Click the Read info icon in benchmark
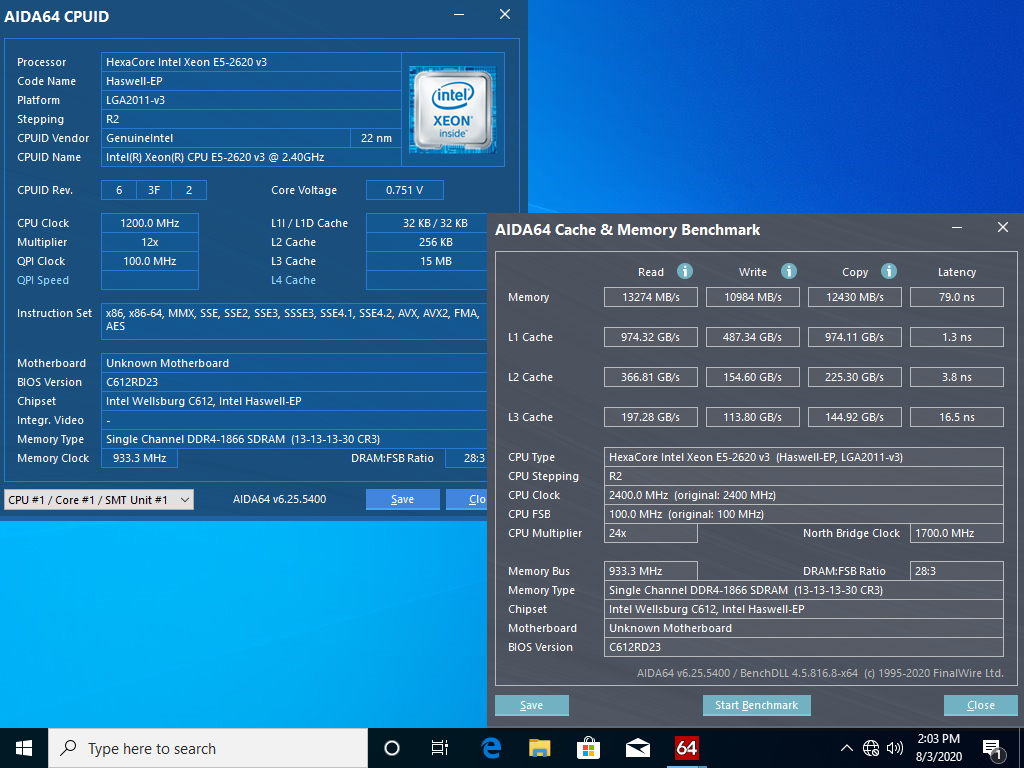This screenshot has height=768, width=1024. [684, 271]
